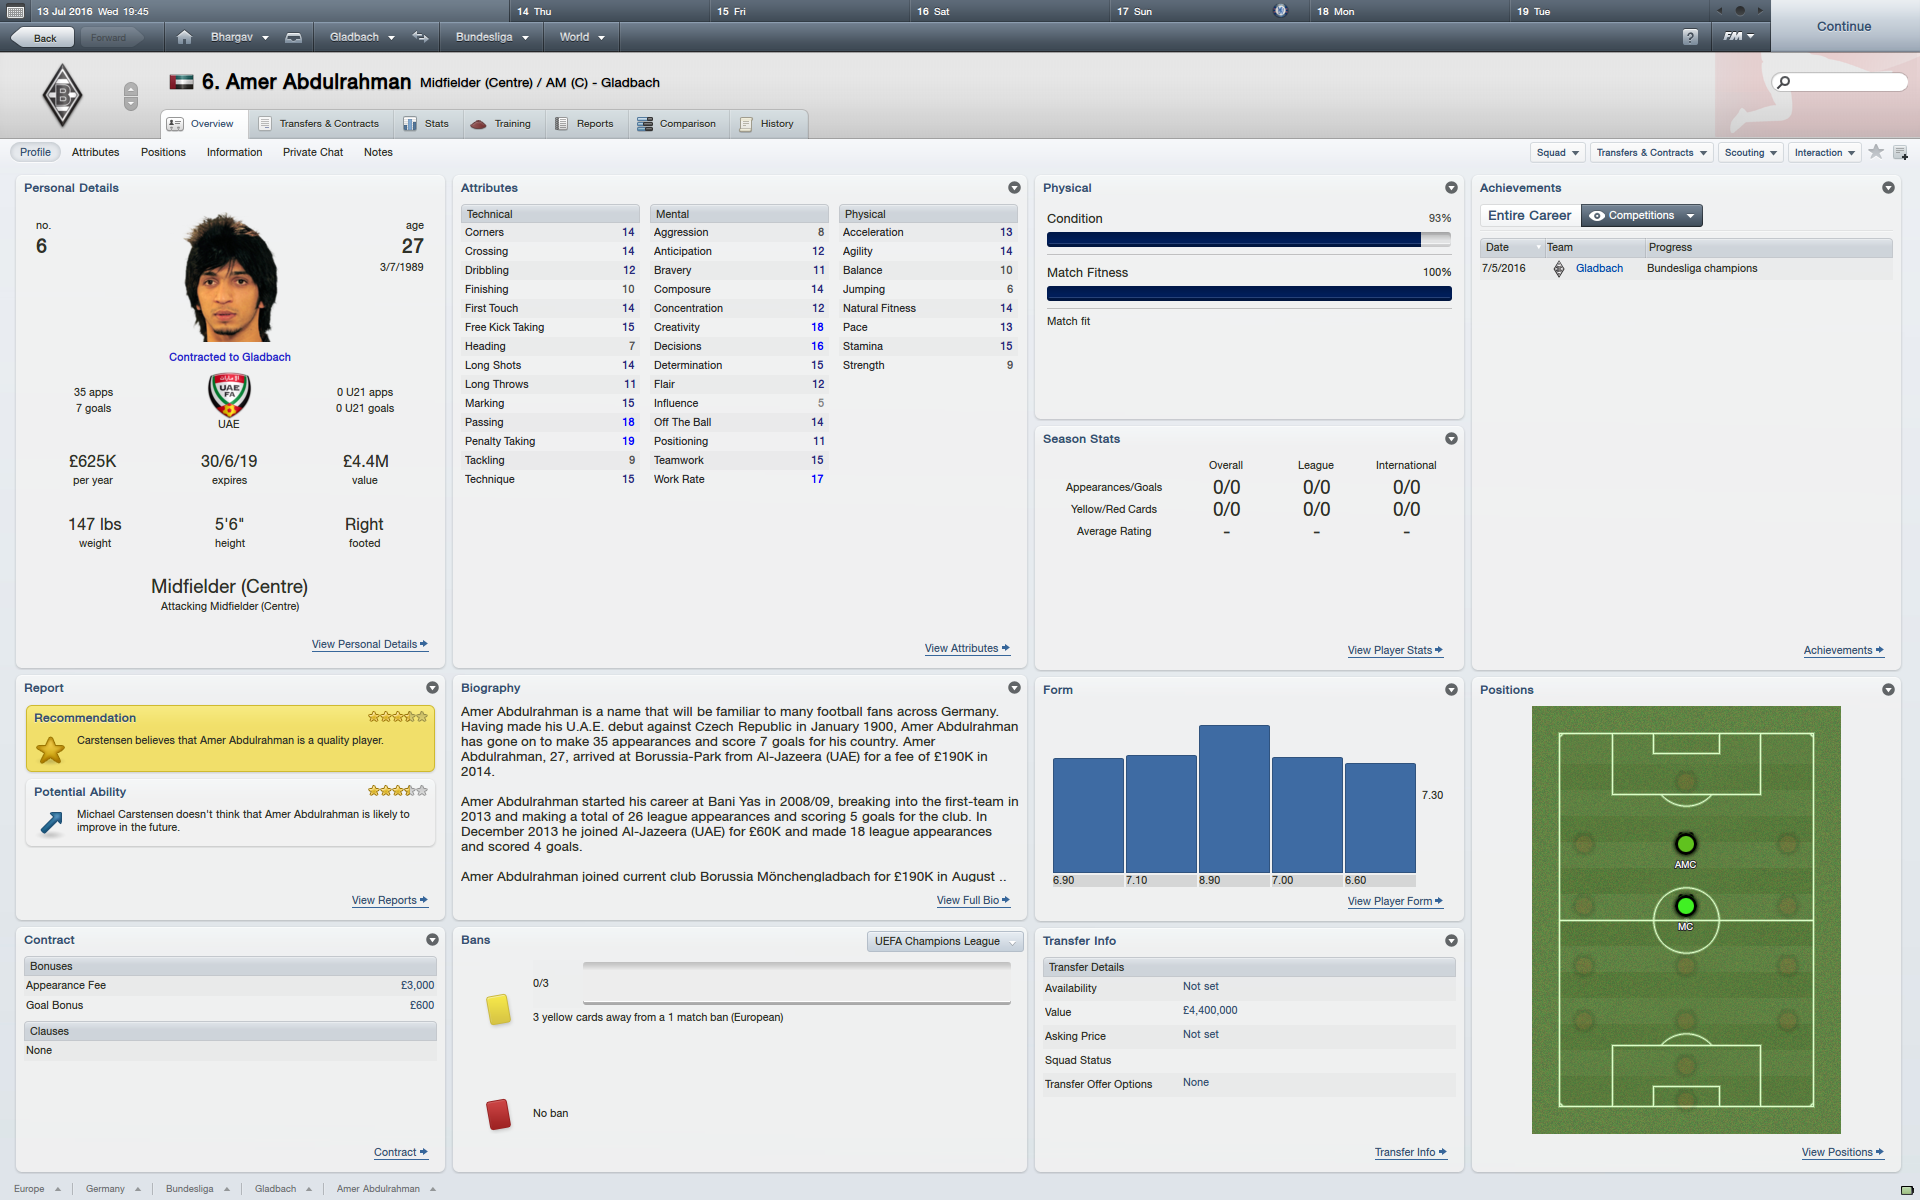Screen dimensions: 1920x1200
Task: Click the Match Fitness 100% progress bar
Action: pyautogui.click(x=1249, y=294)
